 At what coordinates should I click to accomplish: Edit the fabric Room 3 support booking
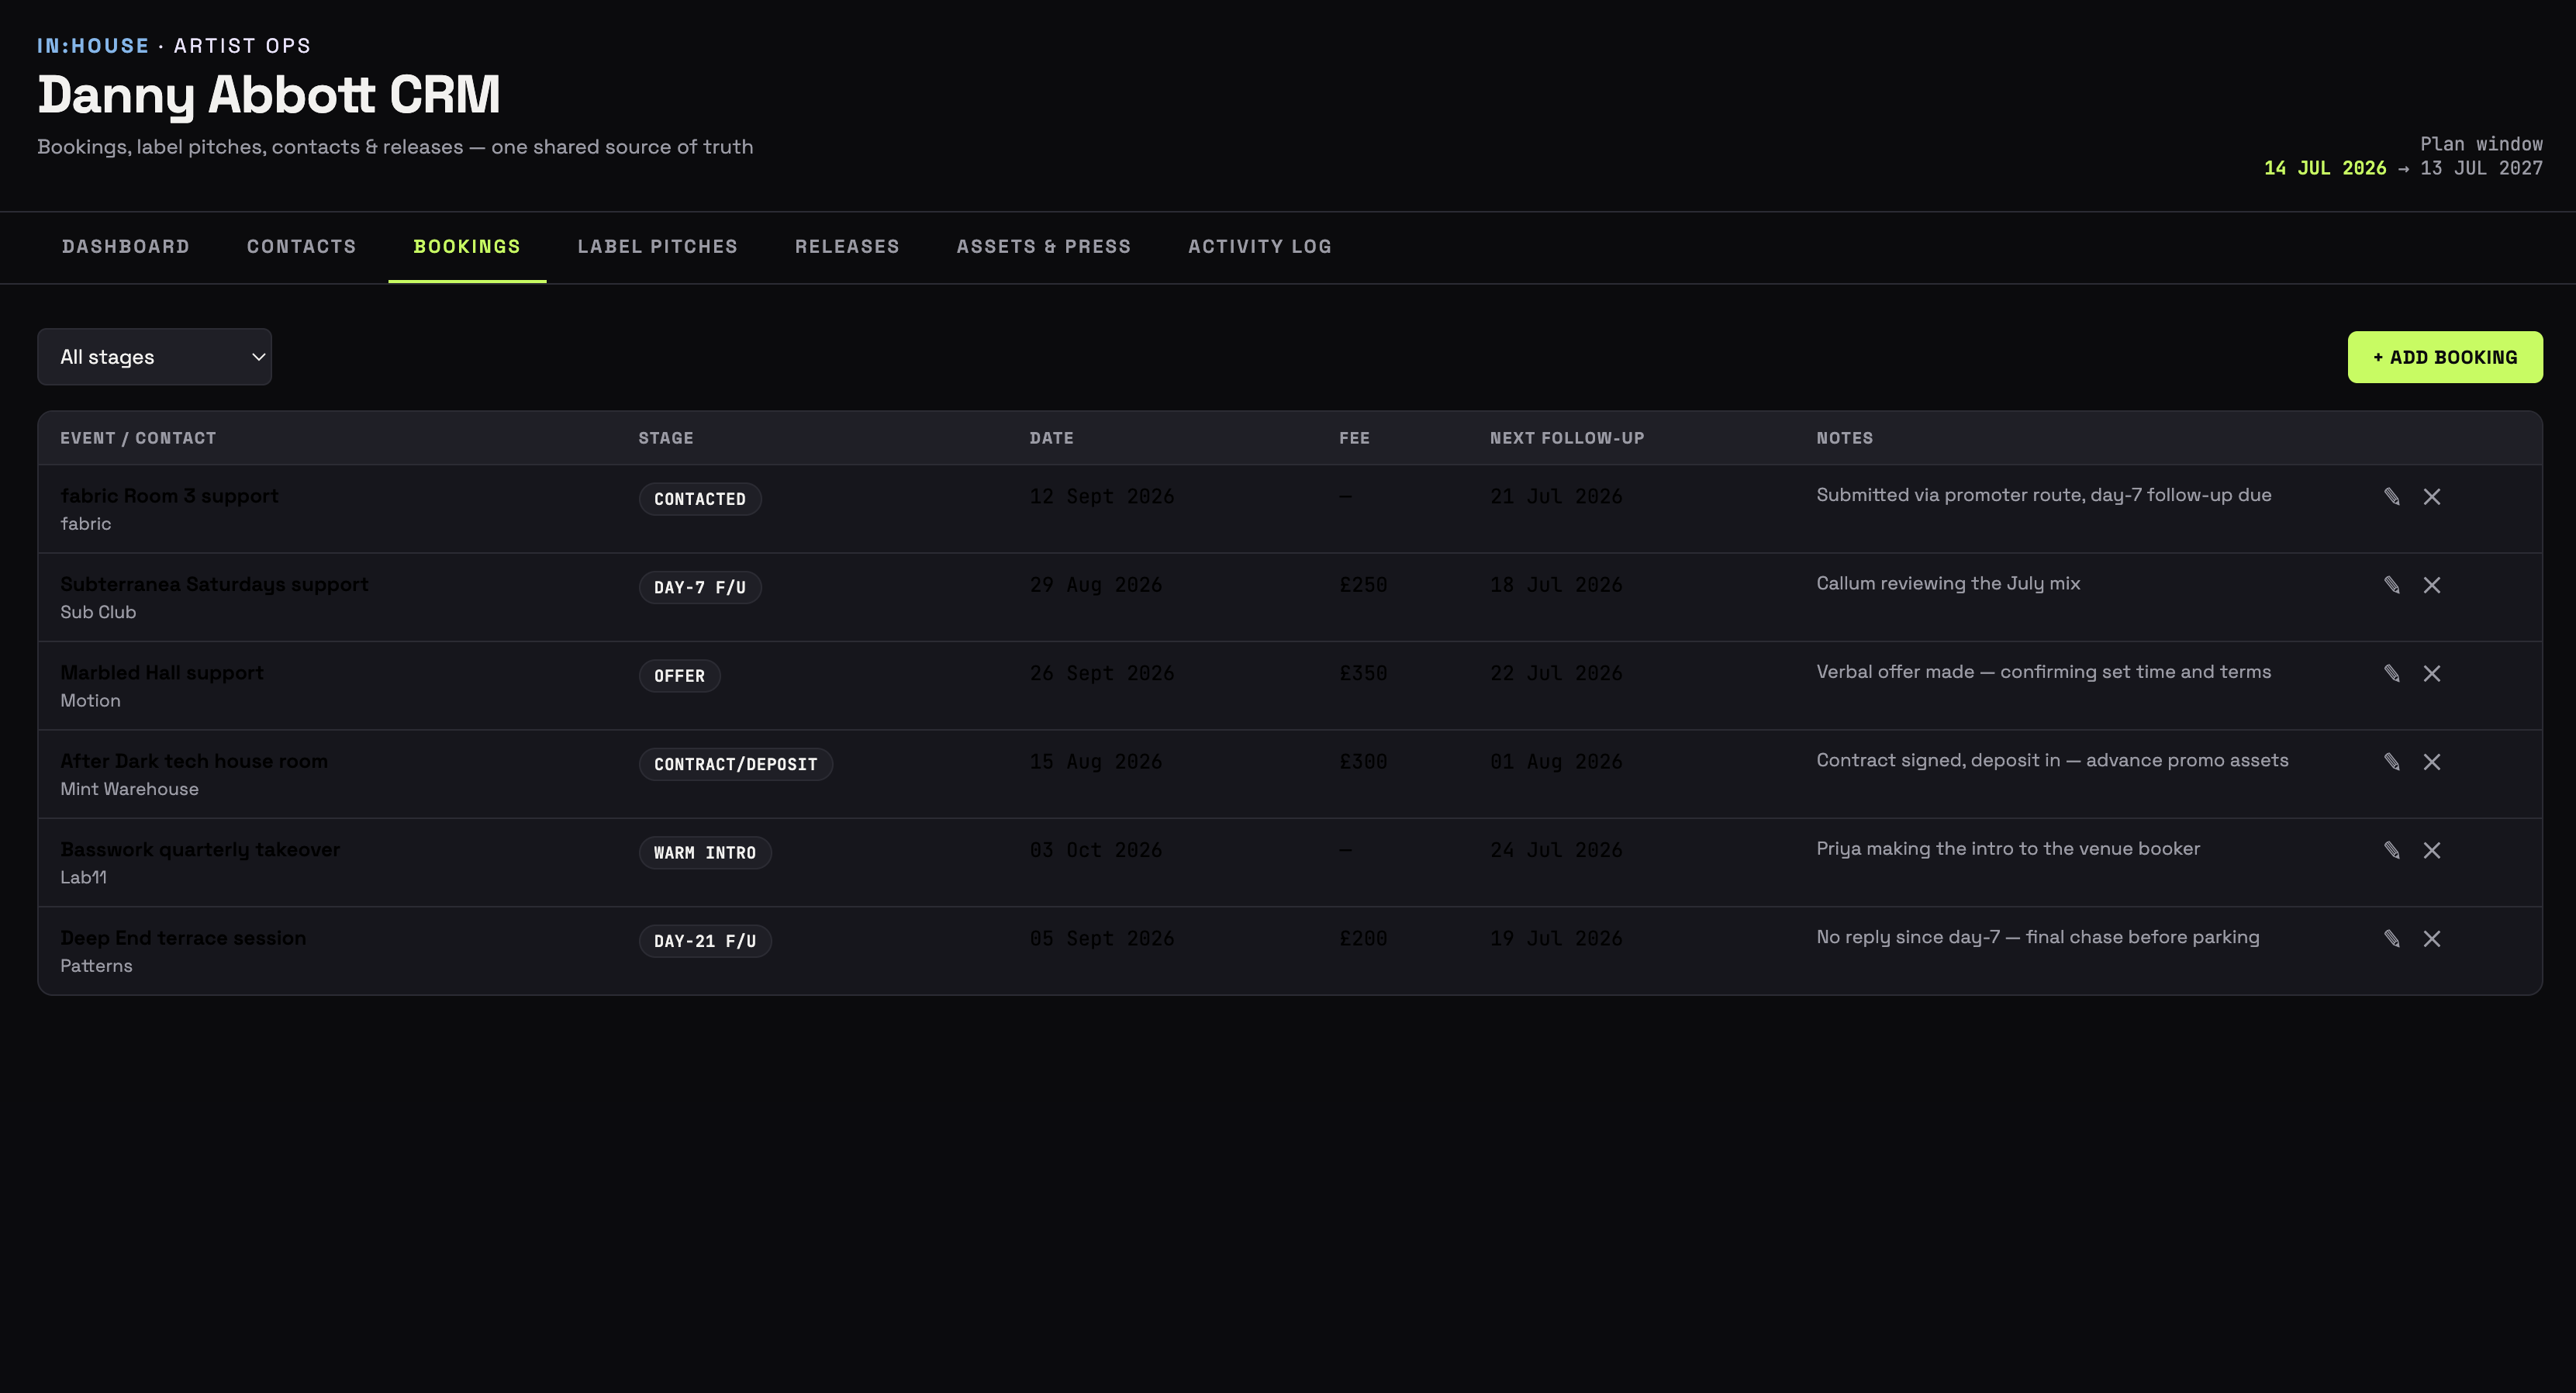(2391, 497)
